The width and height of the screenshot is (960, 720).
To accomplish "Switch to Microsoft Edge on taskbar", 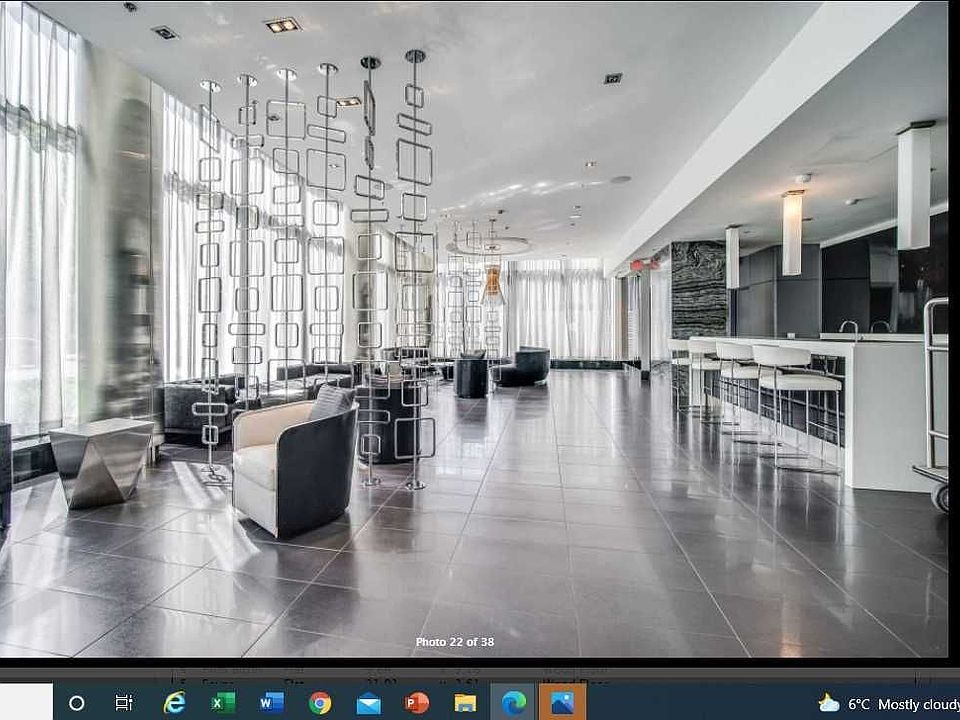I will (514, 703).
